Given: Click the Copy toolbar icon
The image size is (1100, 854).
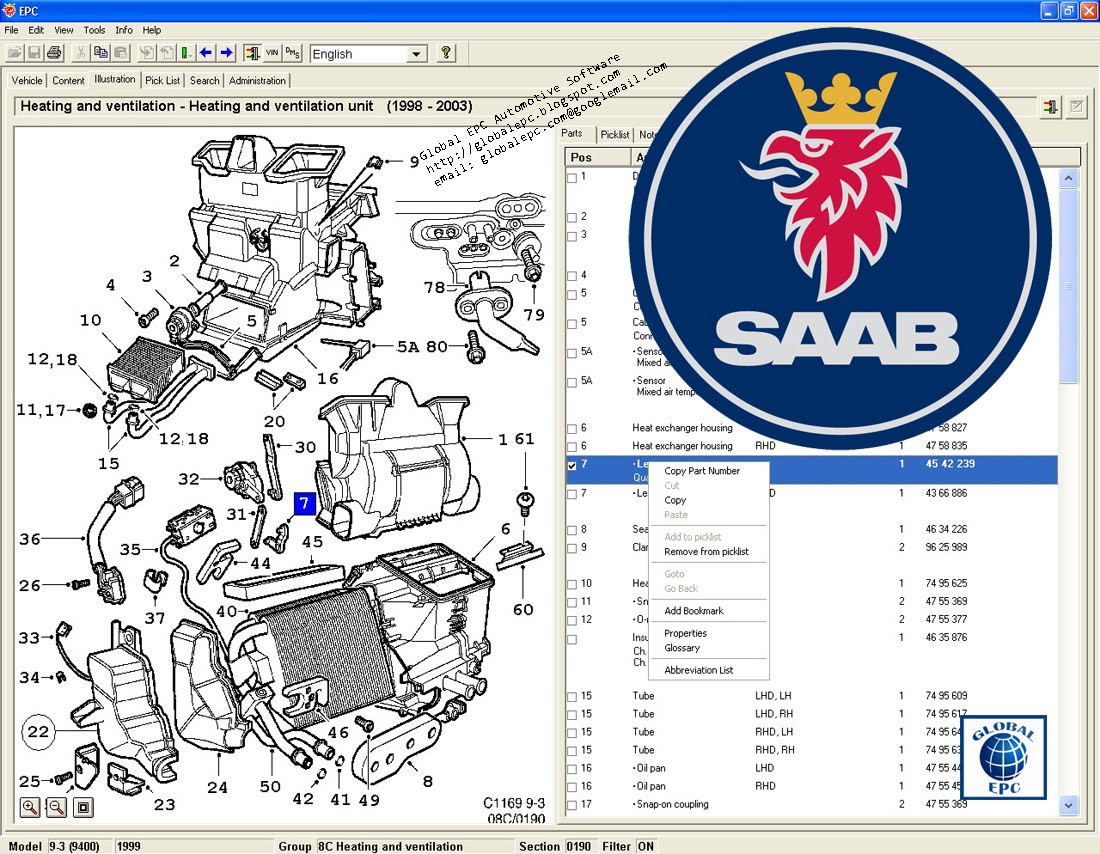Looking at the screenshot, I should 101,53.
